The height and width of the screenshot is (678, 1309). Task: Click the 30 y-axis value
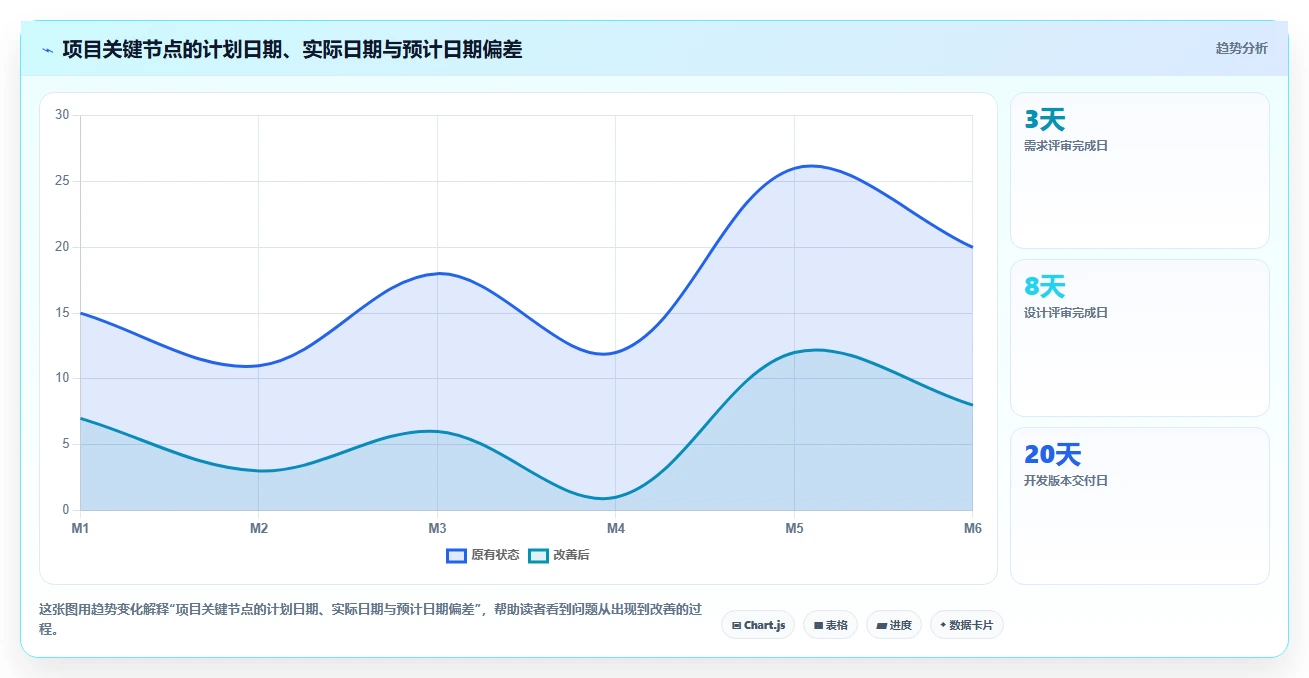pos(62,115)
